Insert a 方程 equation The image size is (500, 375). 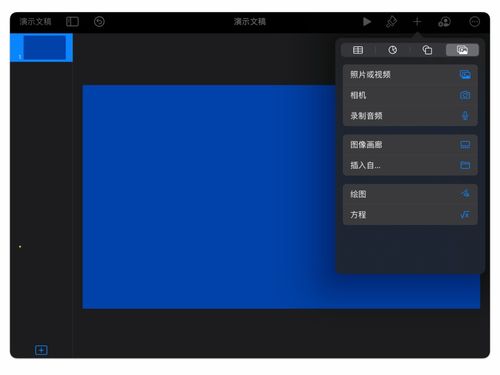tap(410, 215)
